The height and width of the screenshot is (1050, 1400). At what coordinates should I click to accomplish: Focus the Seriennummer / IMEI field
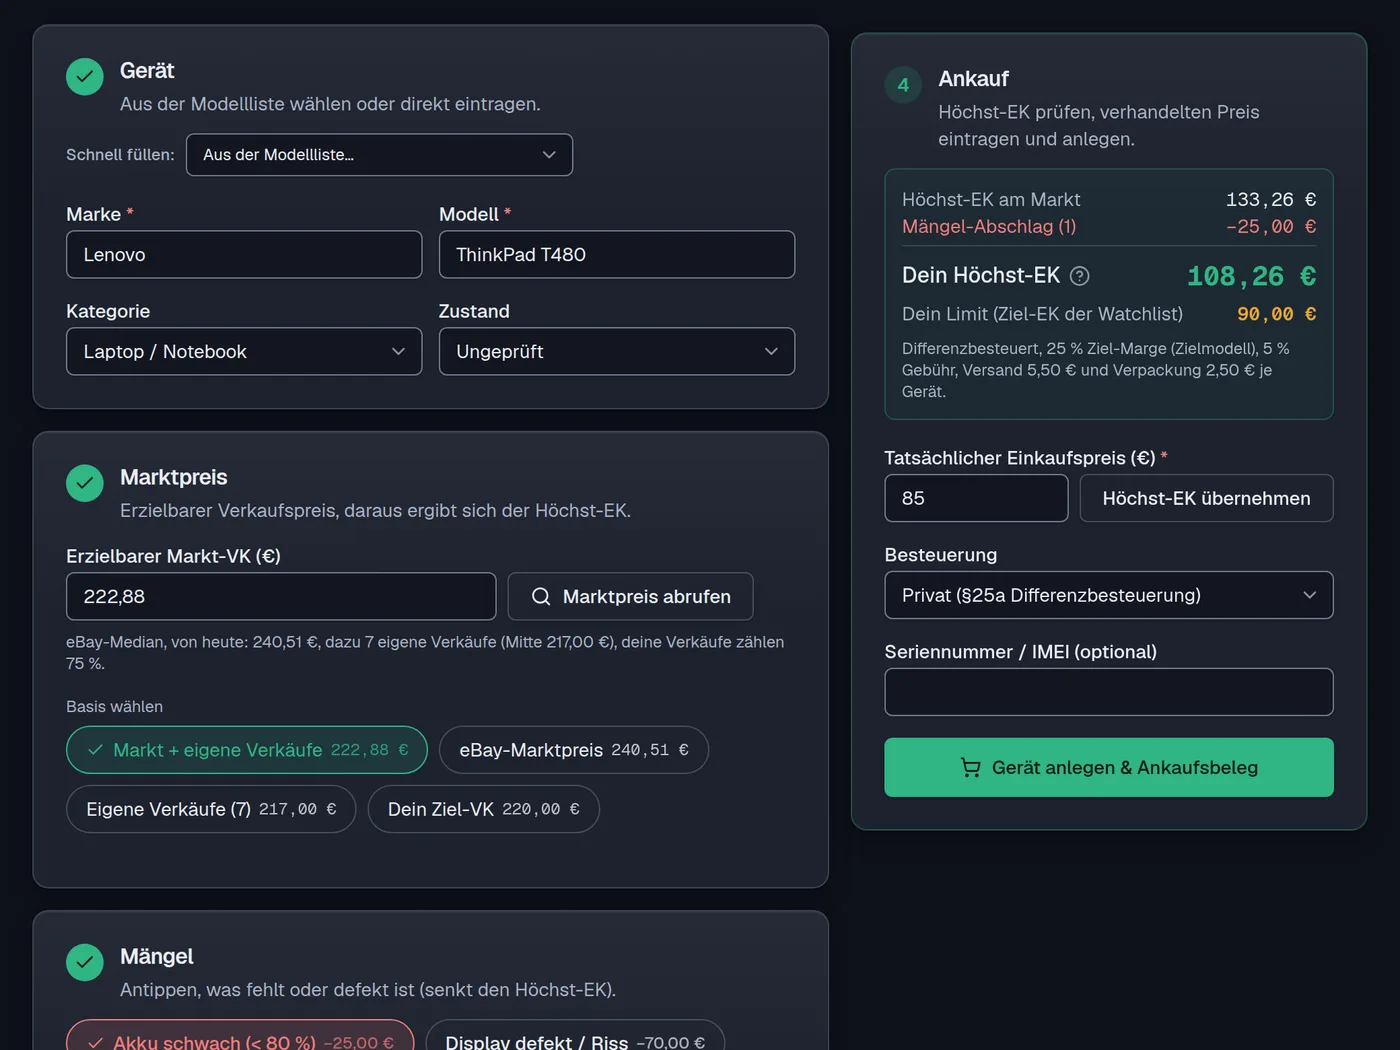(1109, 692)
